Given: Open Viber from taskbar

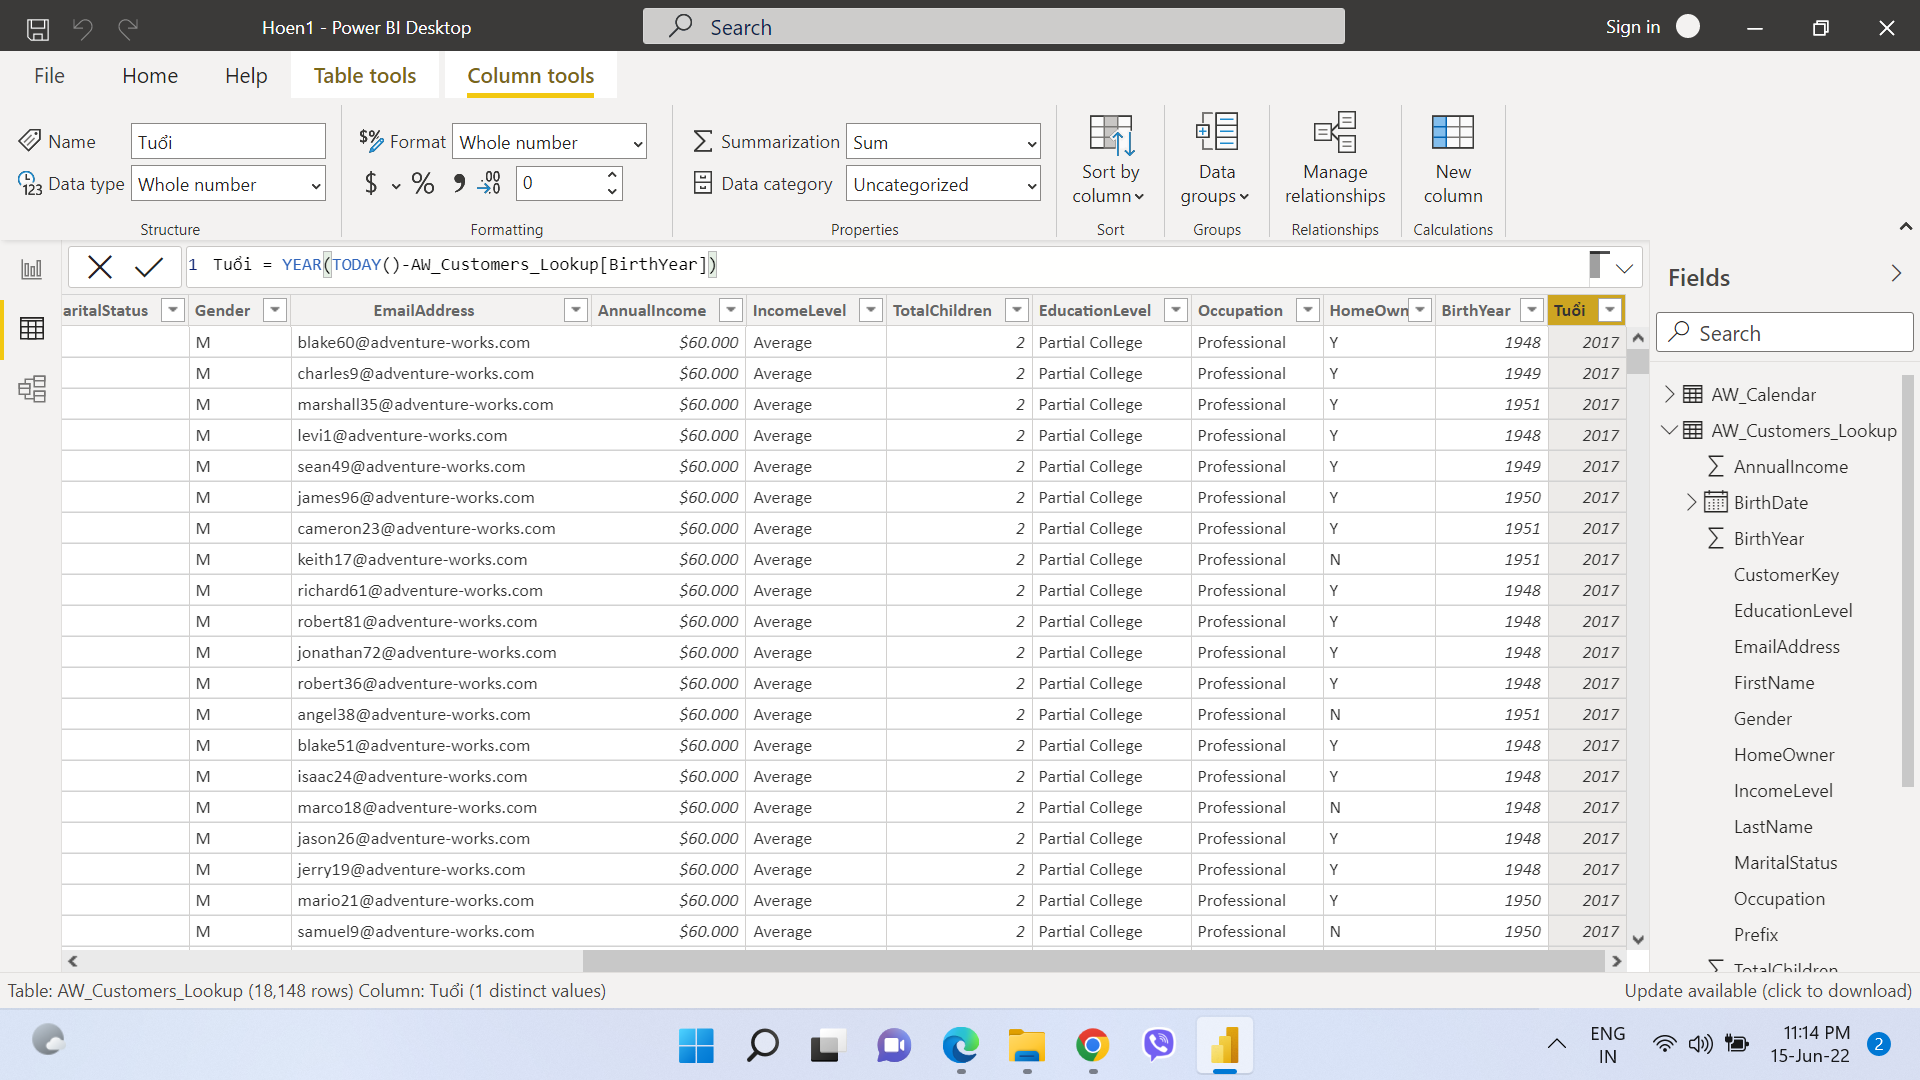Looking at the screenshot, I should [x=1158, y=1046].
